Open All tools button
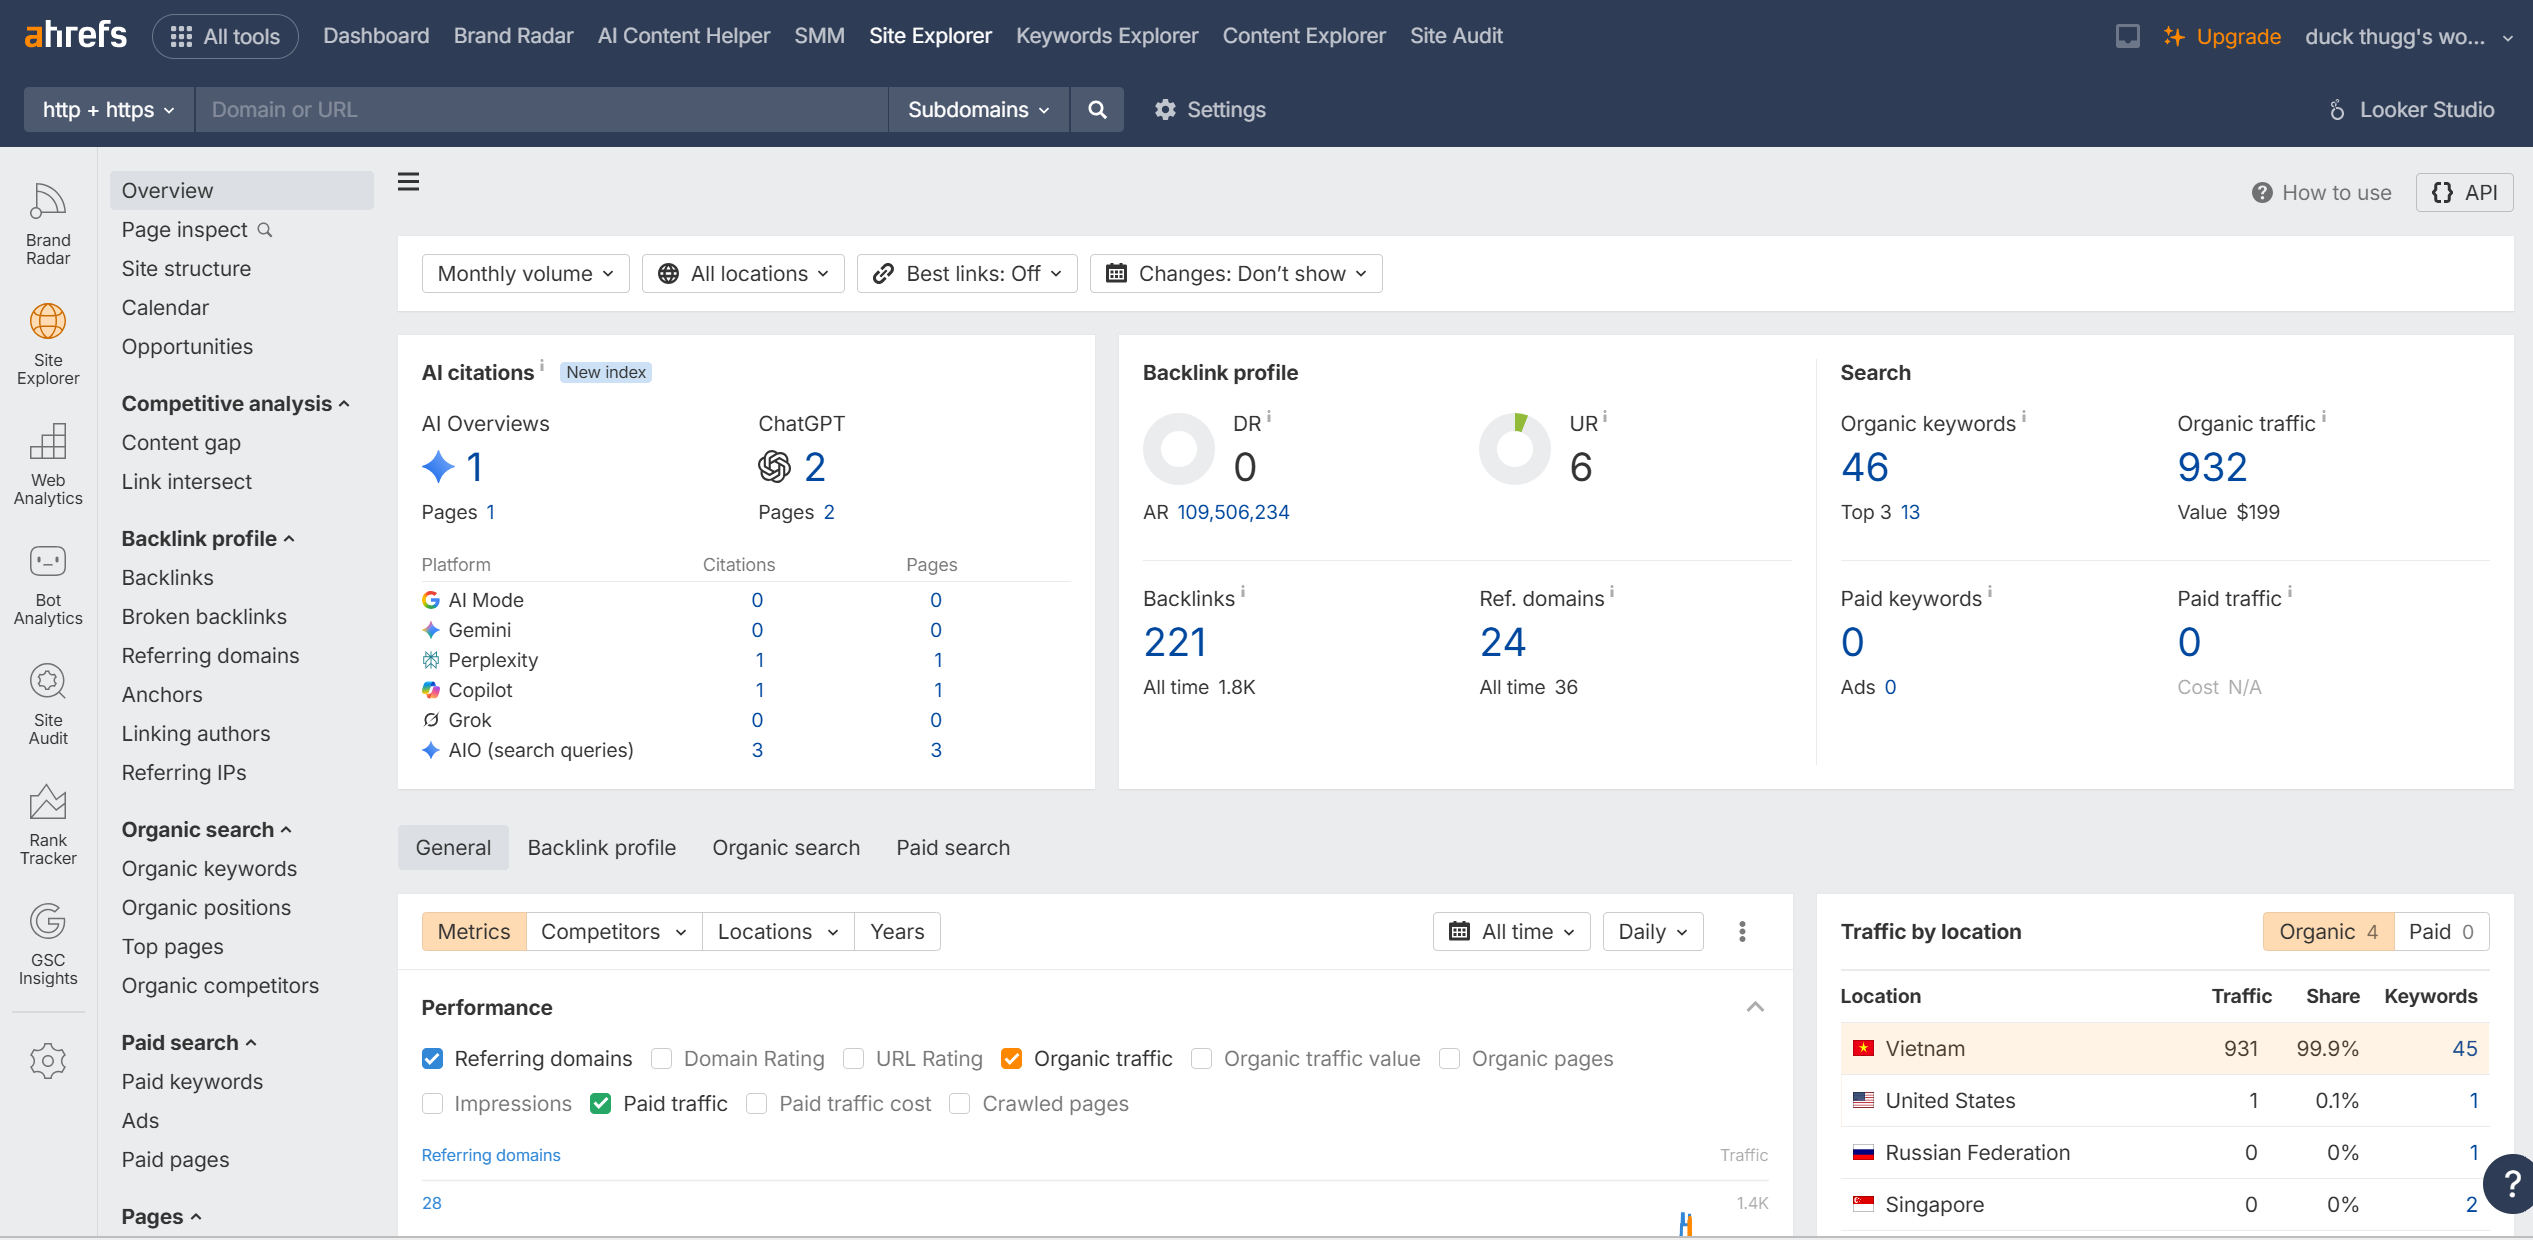The height and width of the screenshot is (1240, 2533). 225,36
